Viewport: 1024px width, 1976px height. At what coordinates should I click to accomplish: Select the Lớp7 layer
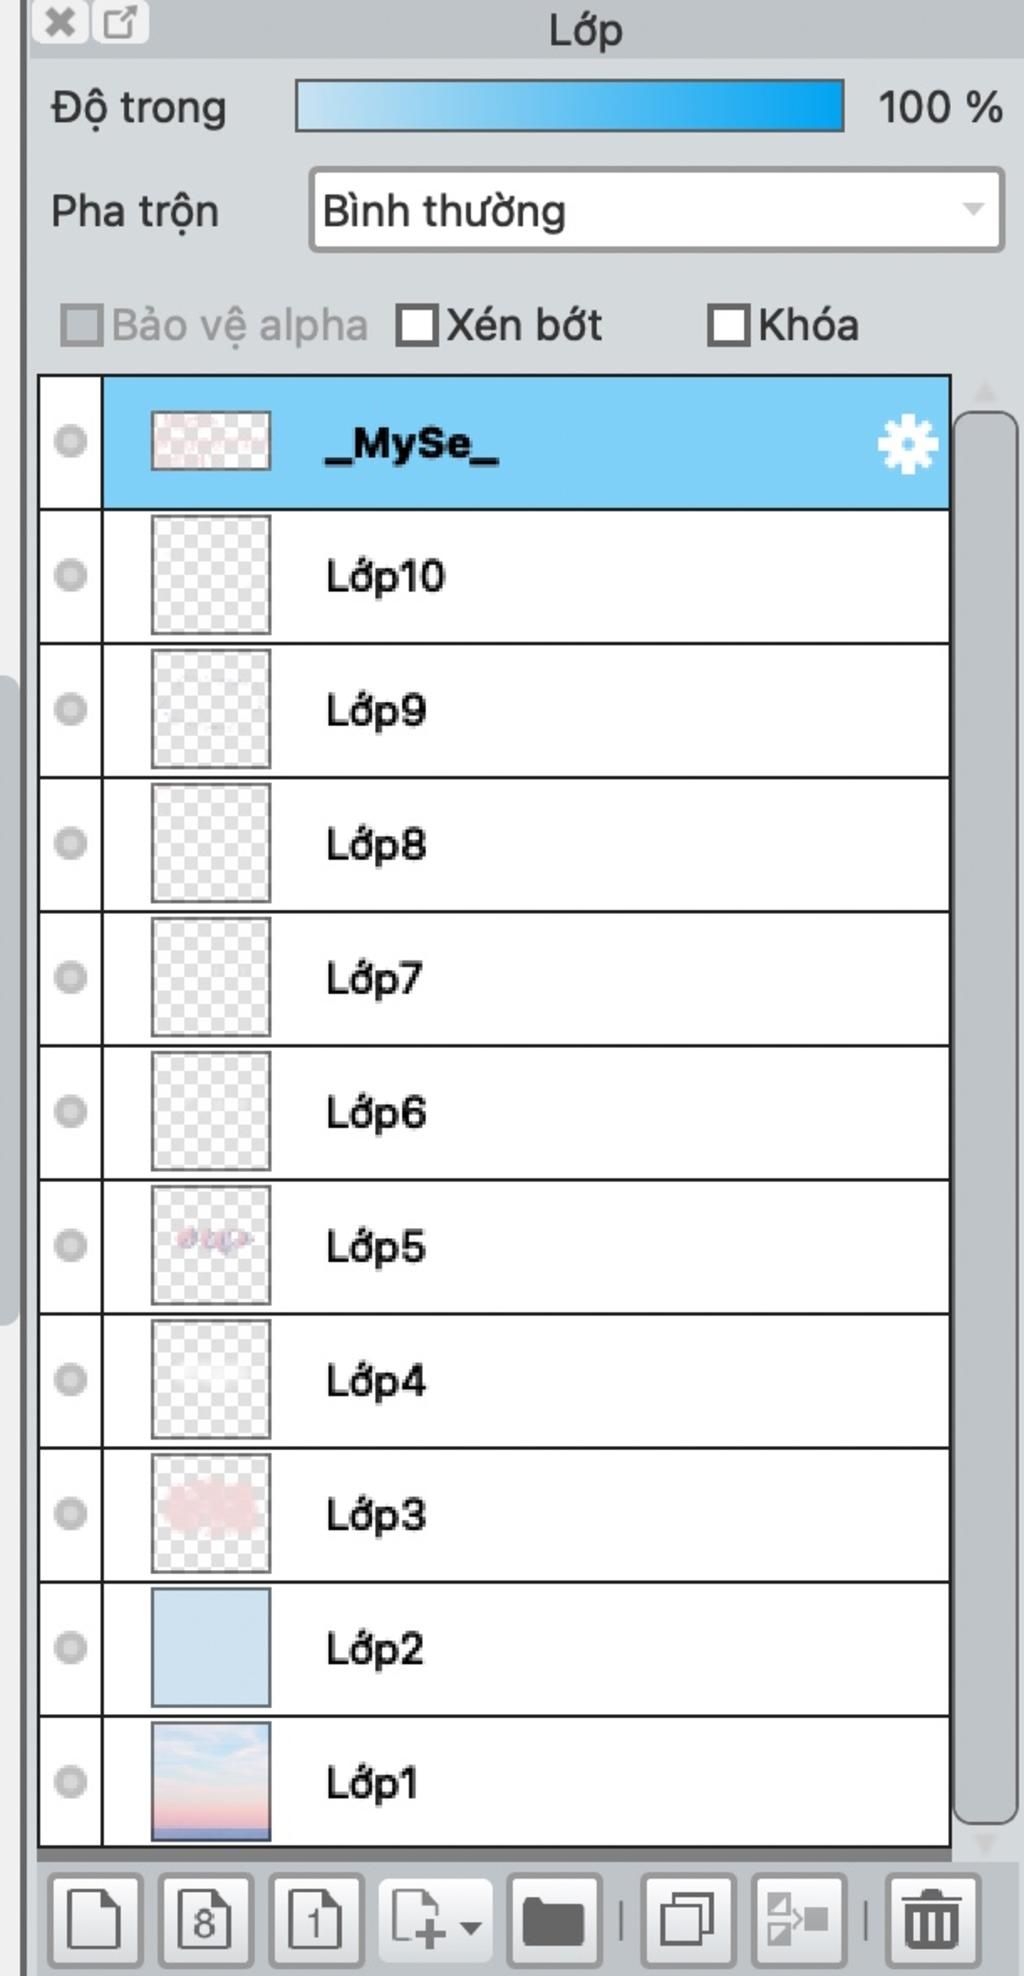tap(600, 978)
